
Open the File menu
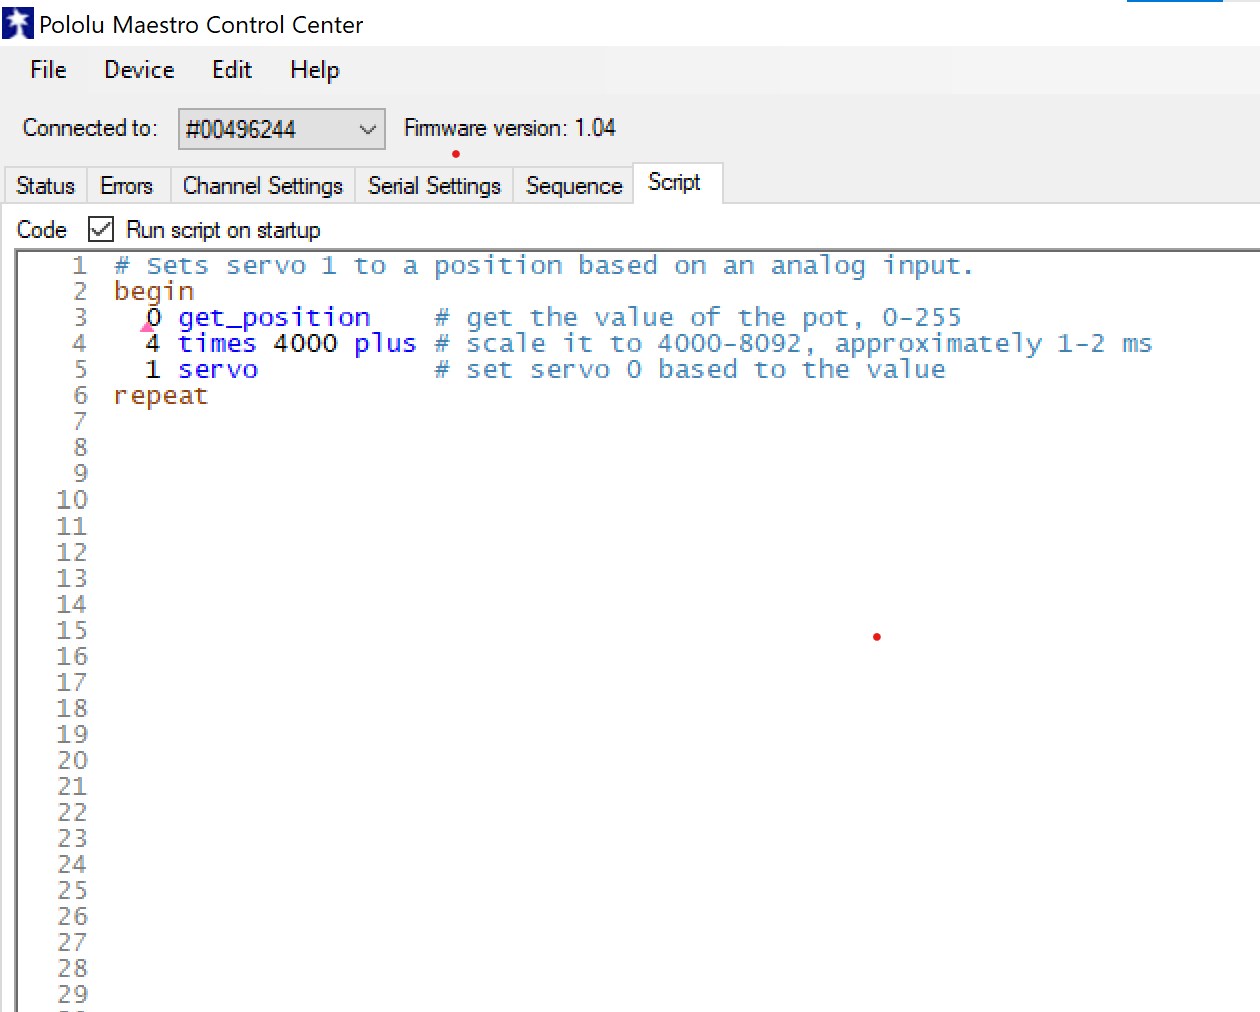(48, 70)
